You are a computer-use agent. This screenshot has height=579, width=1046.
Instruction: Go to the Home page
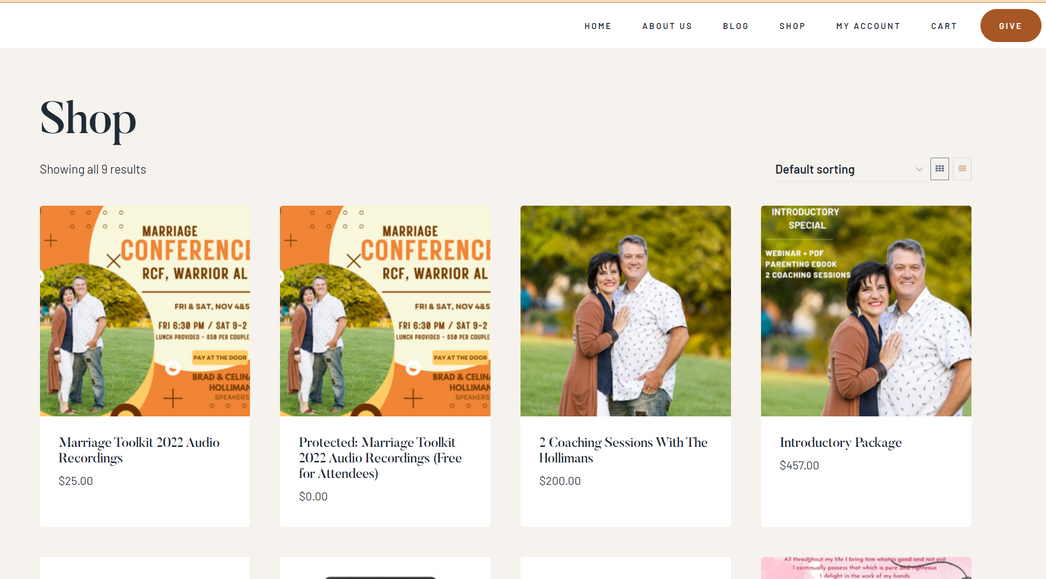(598, 26)
